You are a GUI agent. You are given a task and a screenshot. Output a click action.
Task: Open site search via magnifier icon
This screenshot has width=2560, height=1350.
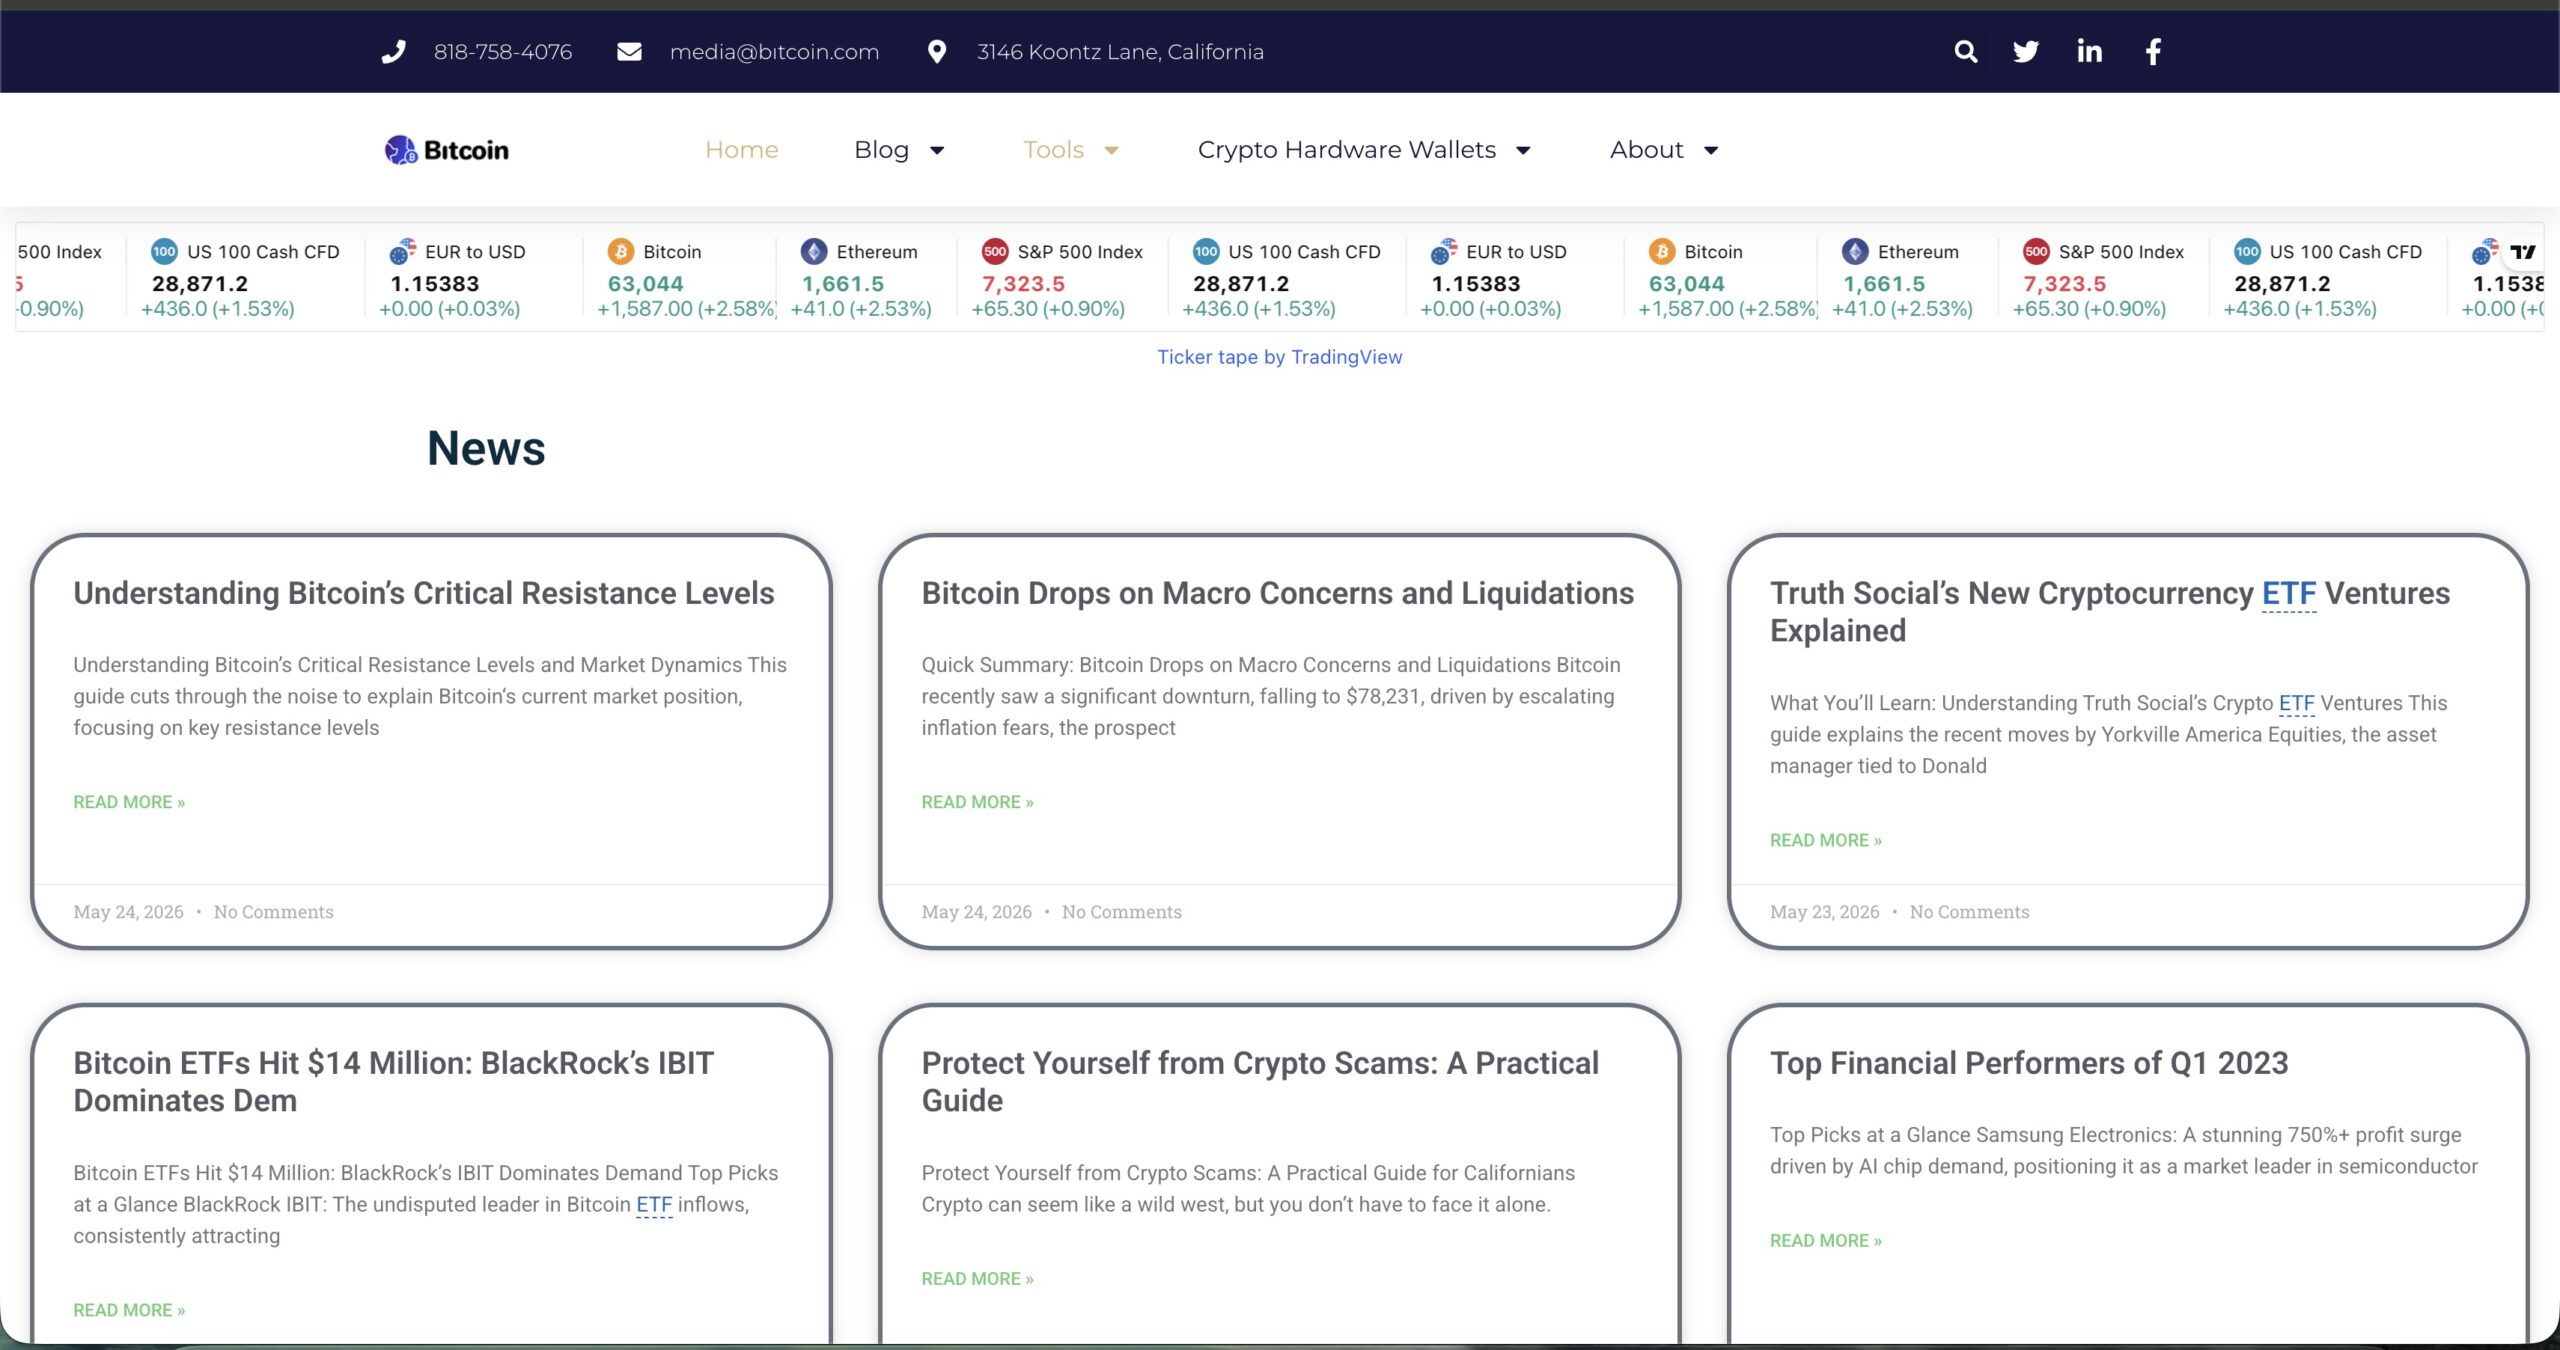click(x=1966, y=52)
